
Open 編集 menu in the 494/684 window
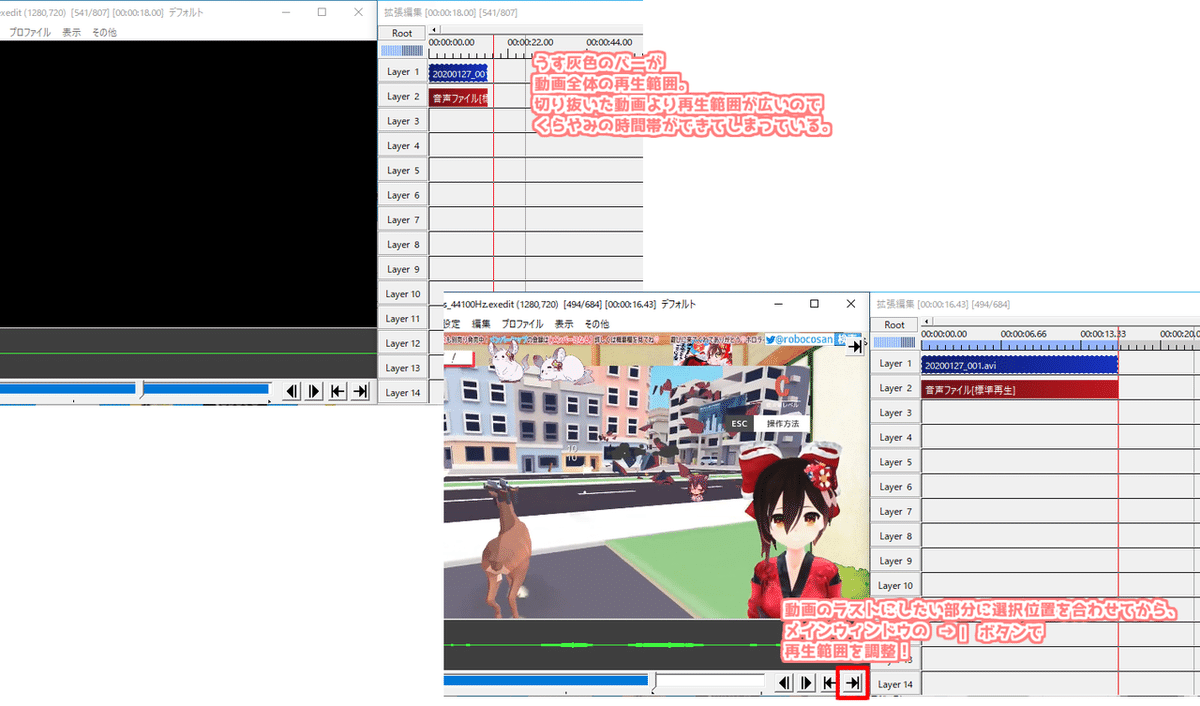pos(481,324)
